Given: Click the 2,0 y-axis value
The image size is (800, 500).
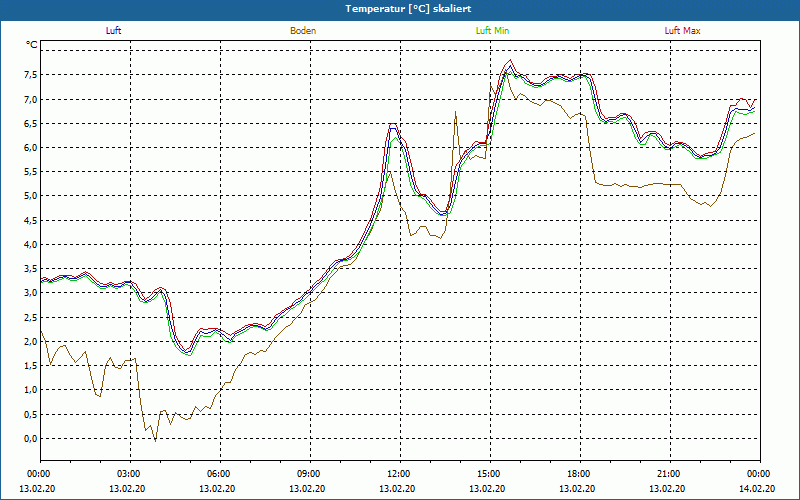Looking at the screenshot, I should pyautogui.click(x=31, y=341).
